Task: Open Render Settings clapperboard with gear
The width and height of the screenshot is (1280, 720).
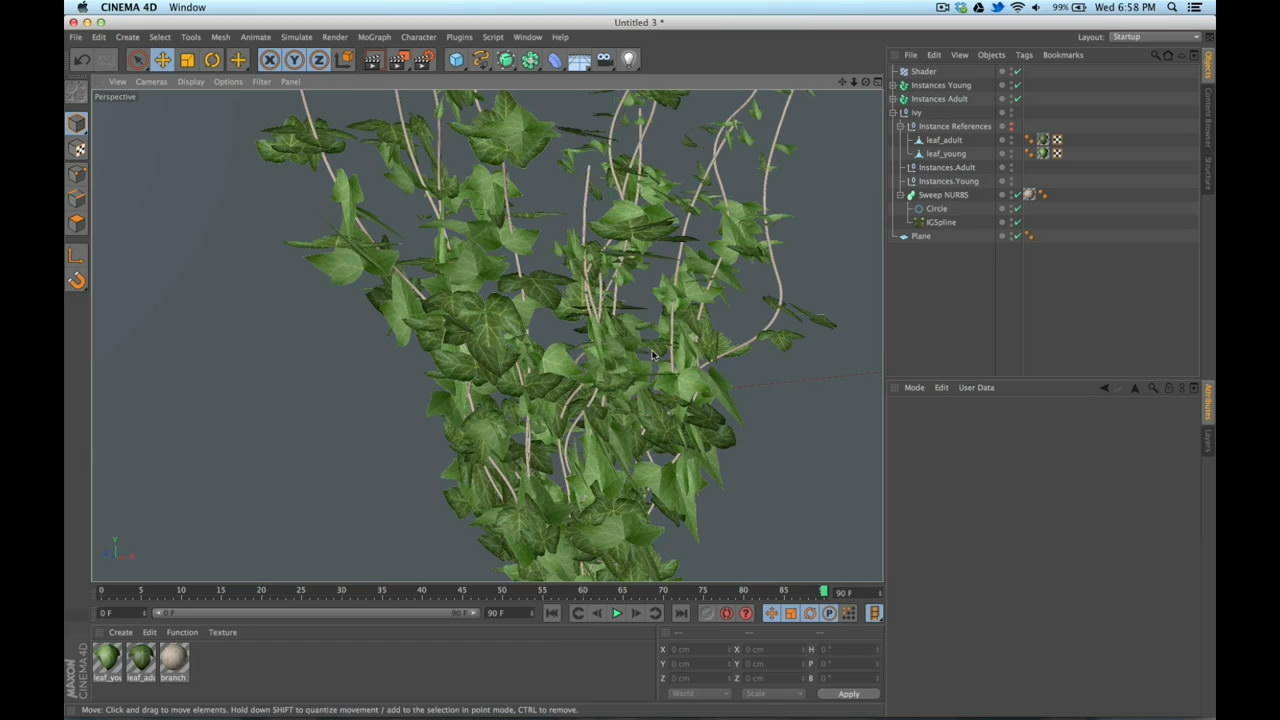Action: click(x=424, y=60)
